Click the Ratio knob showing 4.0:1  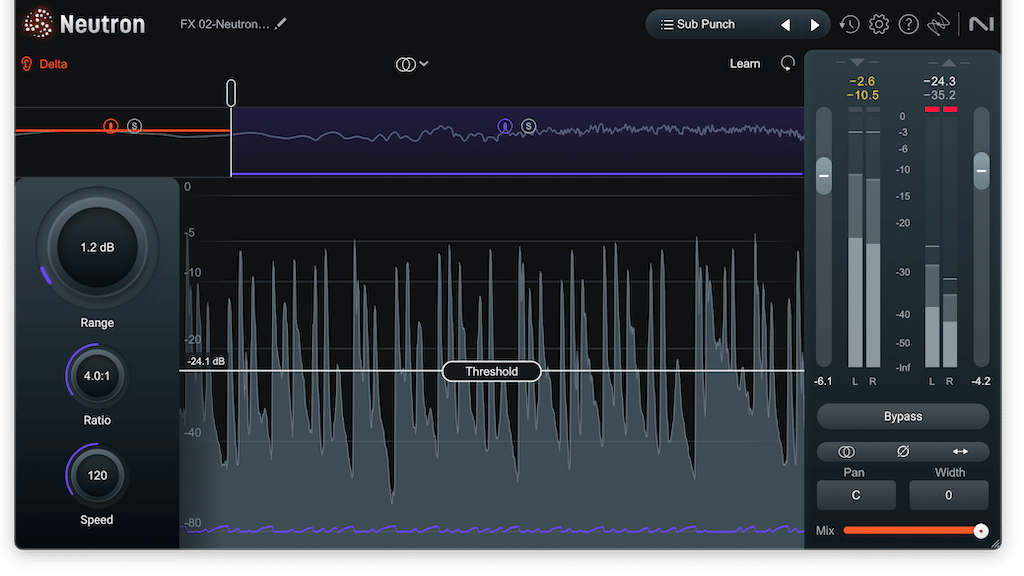tap(97, 376)
